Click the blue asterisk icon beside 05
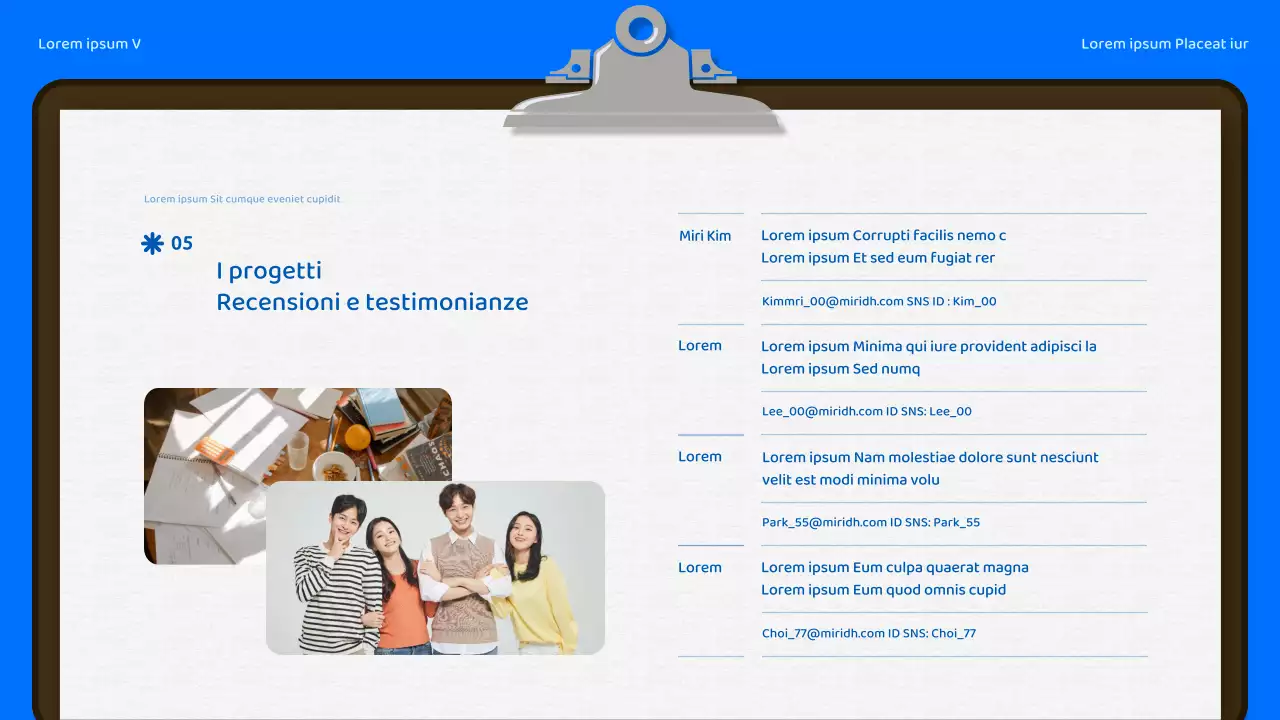Viewport: 1280px width, 720px height. pyautogui.click(x=152, y=243)
